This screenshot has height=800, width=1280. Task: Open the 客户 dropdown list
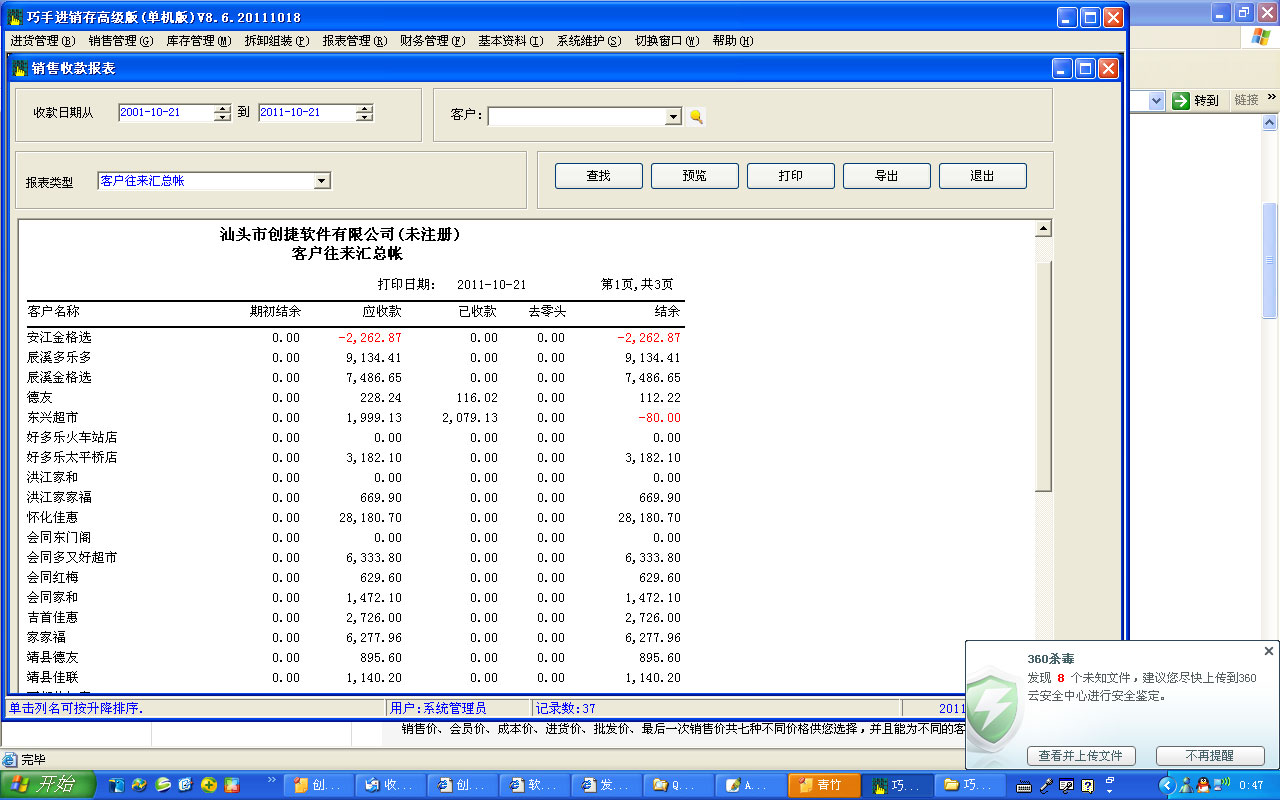click(673, 117)
